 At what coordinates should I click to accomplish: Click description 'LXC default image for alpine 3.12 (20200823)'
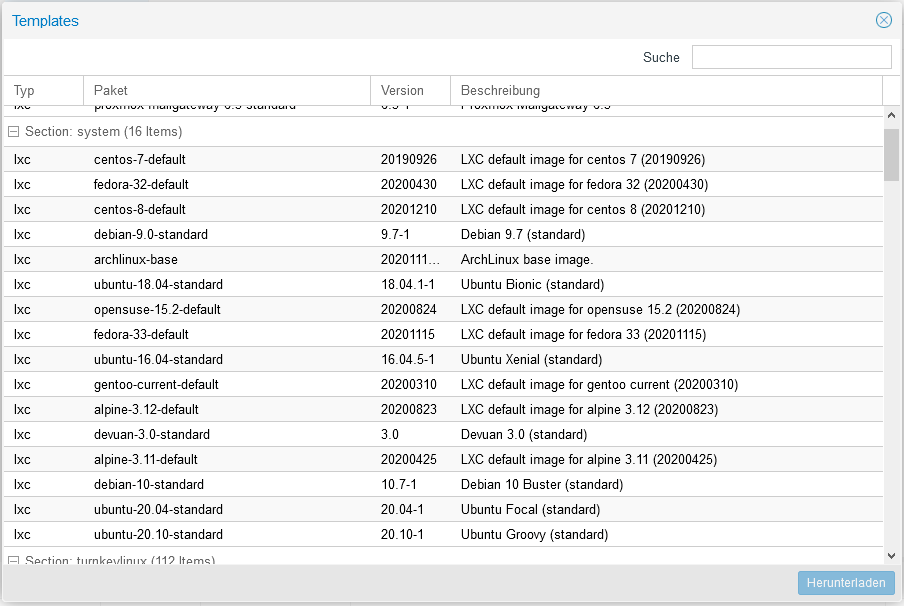click(589, 409)
